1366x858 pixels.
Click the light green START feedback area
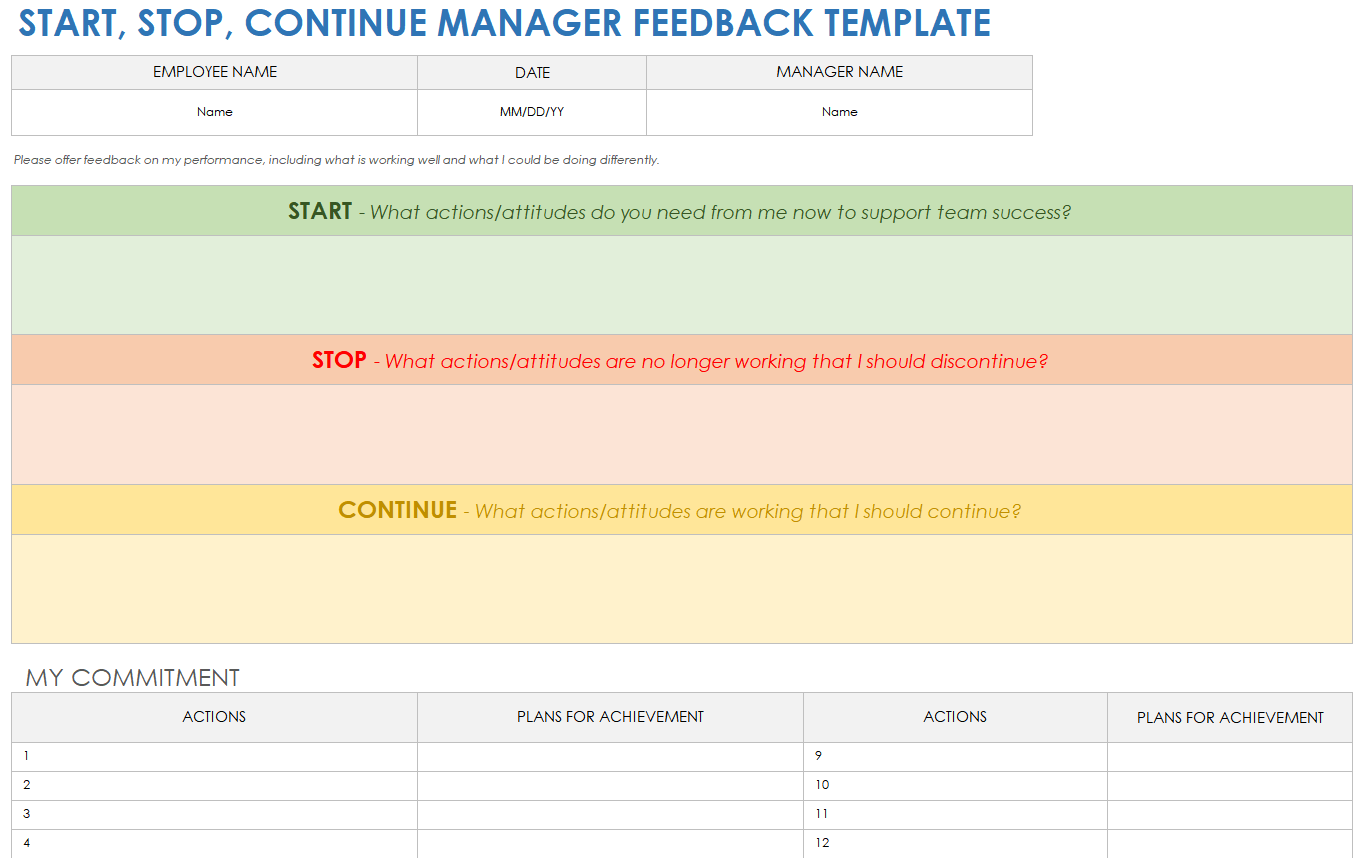click(x=681, y=285)
